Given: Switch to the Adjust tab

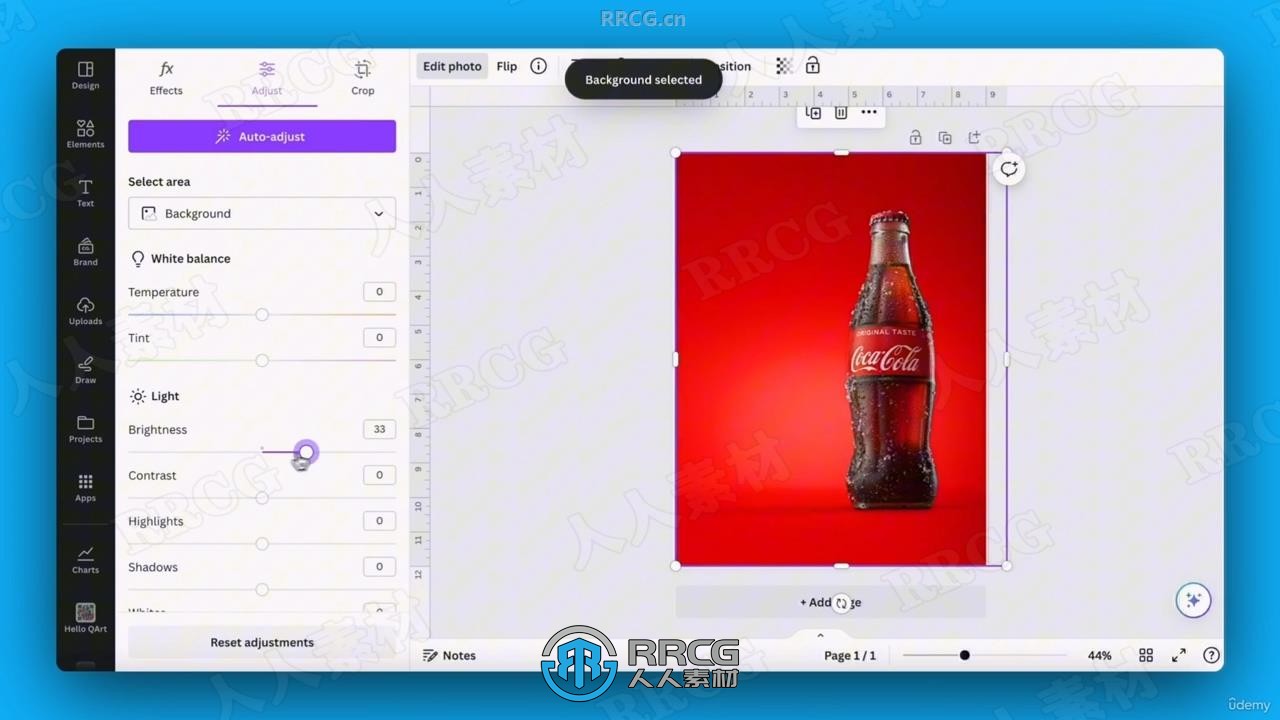Looking at the screenshot, I should (267, 78).
